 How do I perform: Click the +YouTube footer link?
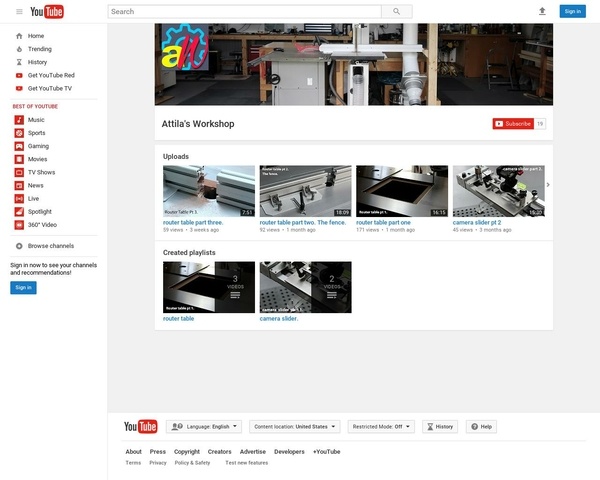click(326, 452)
